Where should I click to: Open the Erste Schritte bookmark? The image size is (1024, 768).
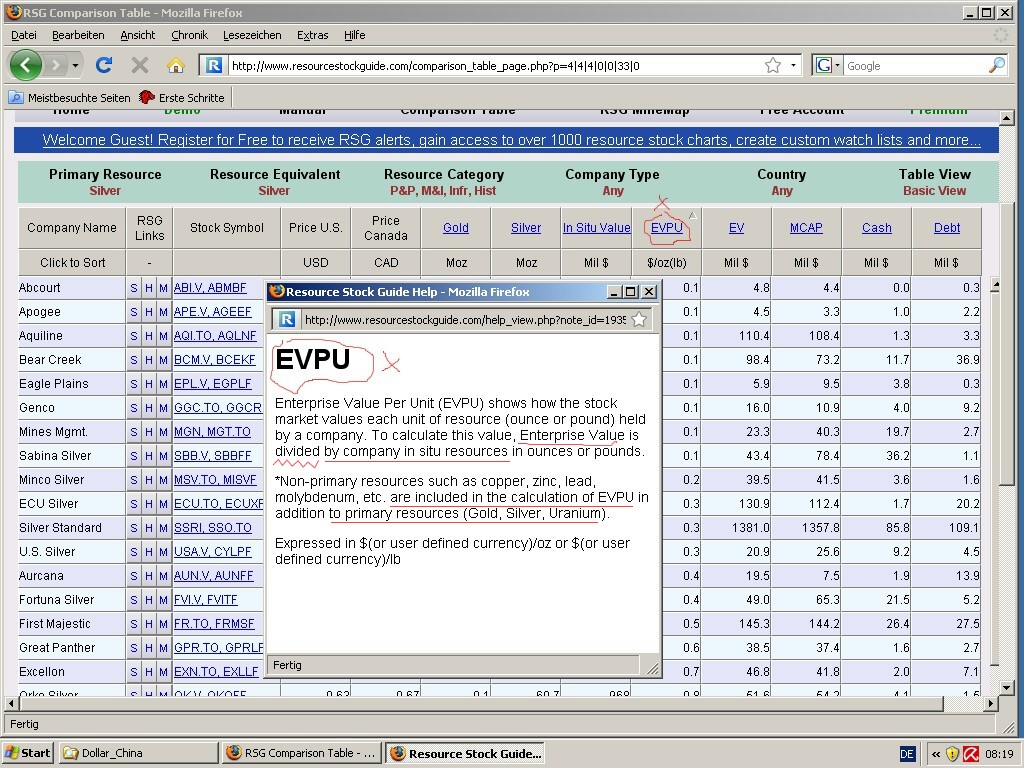[182, 97]
